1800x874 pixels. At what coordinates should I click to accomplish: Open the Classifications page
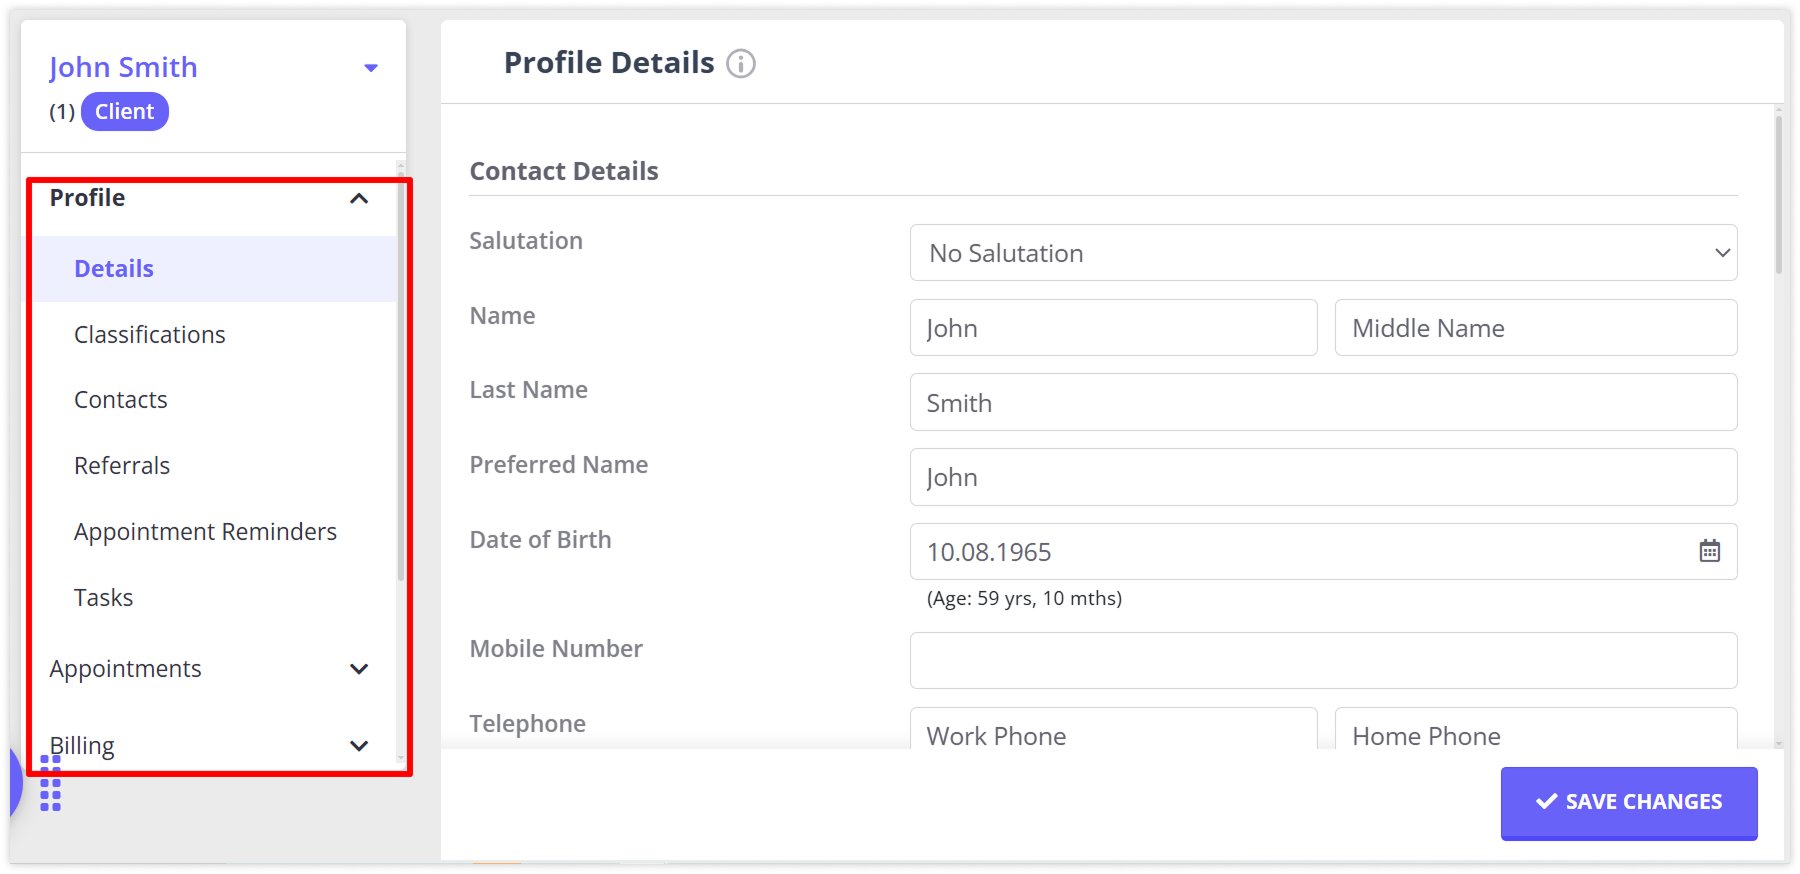[x=150, y=335]
